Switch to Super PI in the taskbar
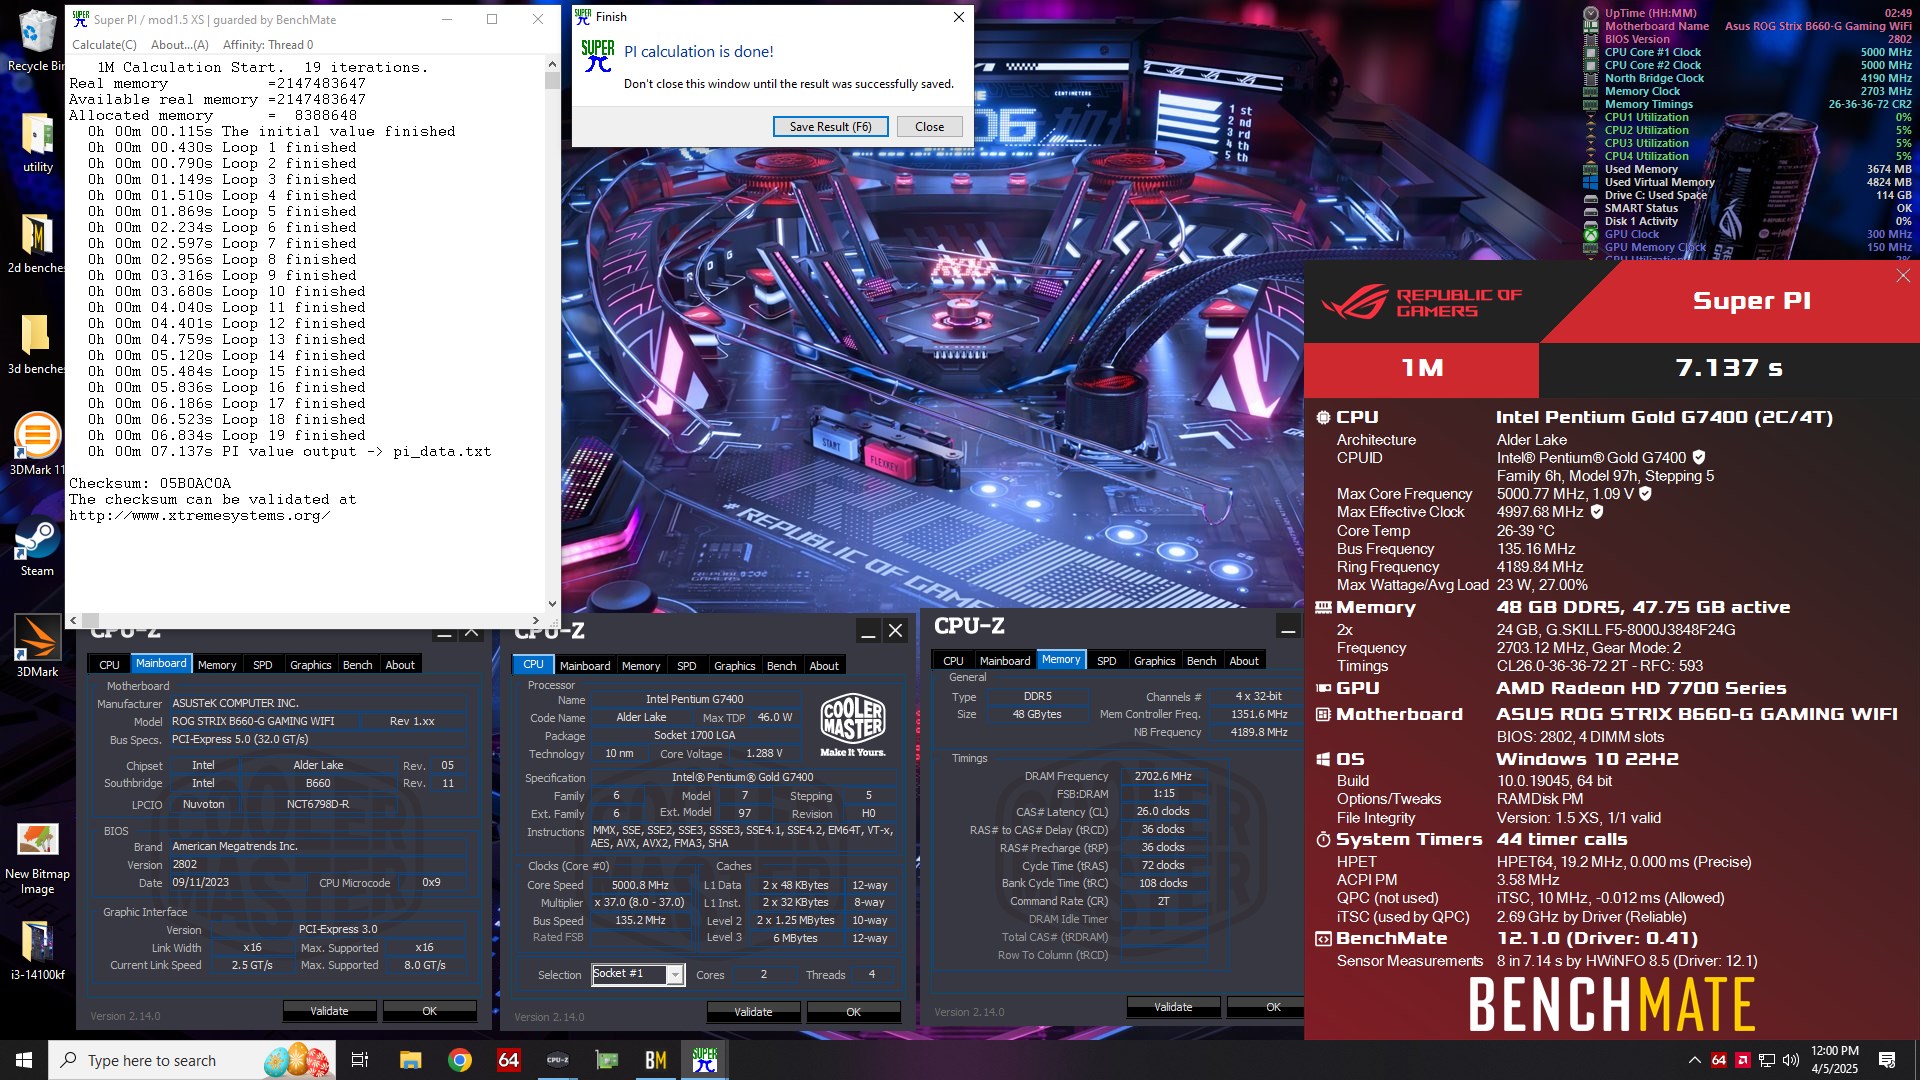Image resolution: width=1920 pixels, height=1080 pixels. (x=705, y=1060)
